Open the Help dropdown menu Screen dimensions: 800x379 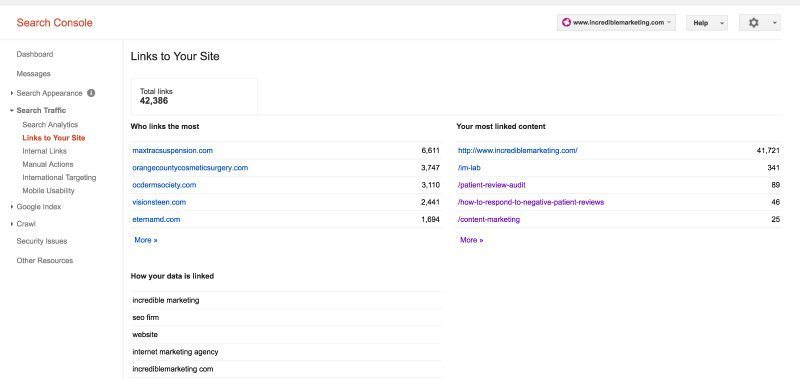[707, 23]
